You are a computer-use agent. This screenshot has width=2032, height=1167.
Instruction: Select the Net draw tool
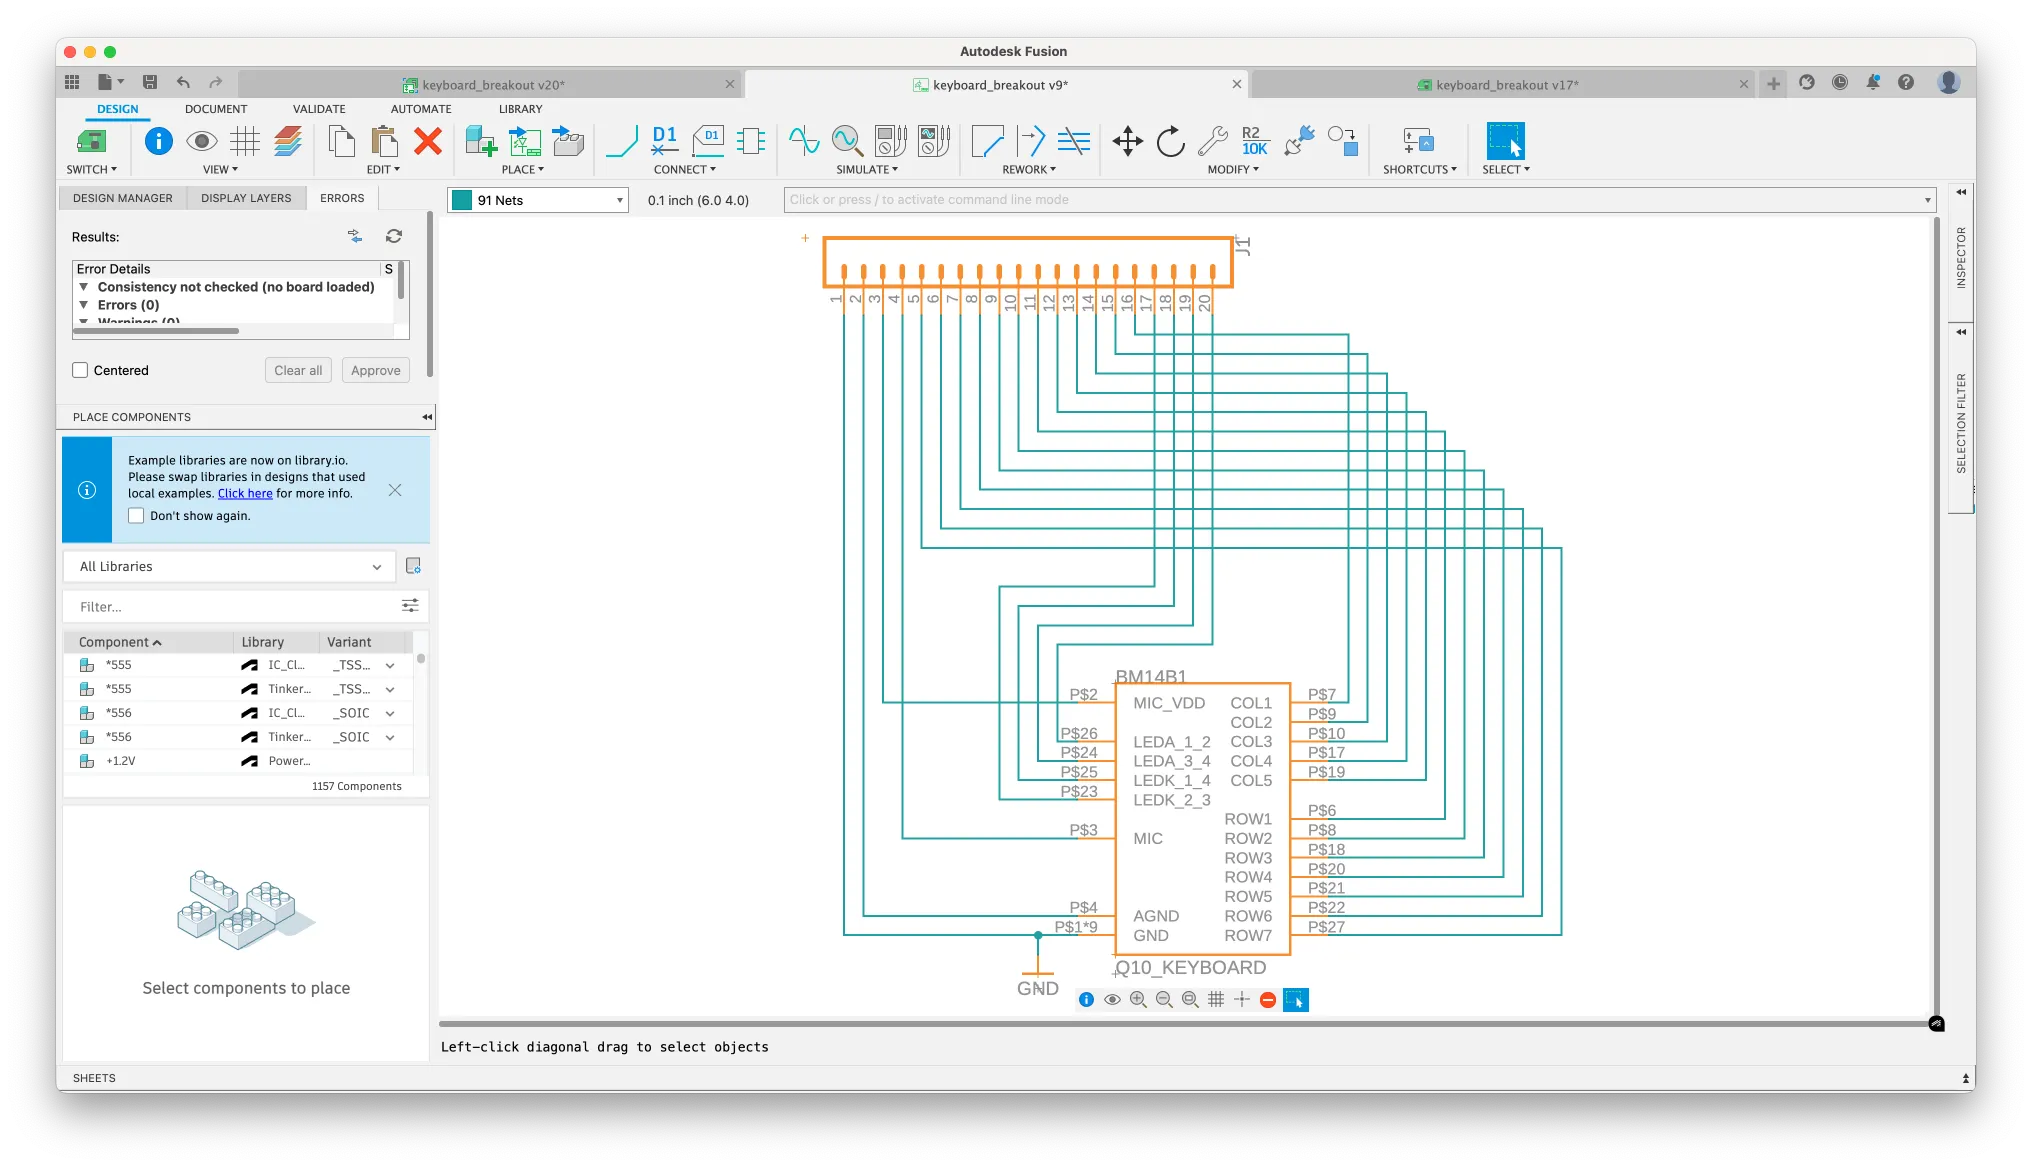tap(621, 141)
